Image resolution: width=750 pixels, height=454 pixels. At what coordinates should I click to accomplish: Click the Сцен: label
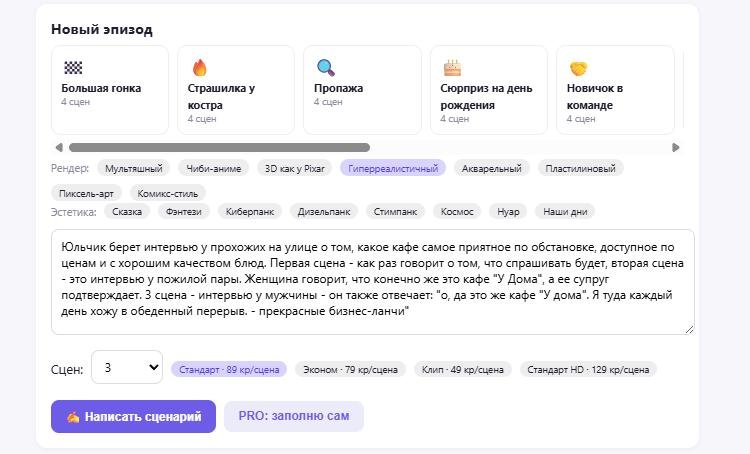tap(67, 369)
